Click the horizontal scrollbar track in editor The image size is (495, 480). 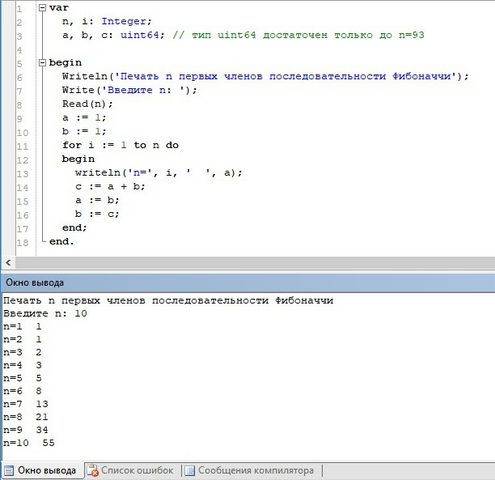coord(255,263)
